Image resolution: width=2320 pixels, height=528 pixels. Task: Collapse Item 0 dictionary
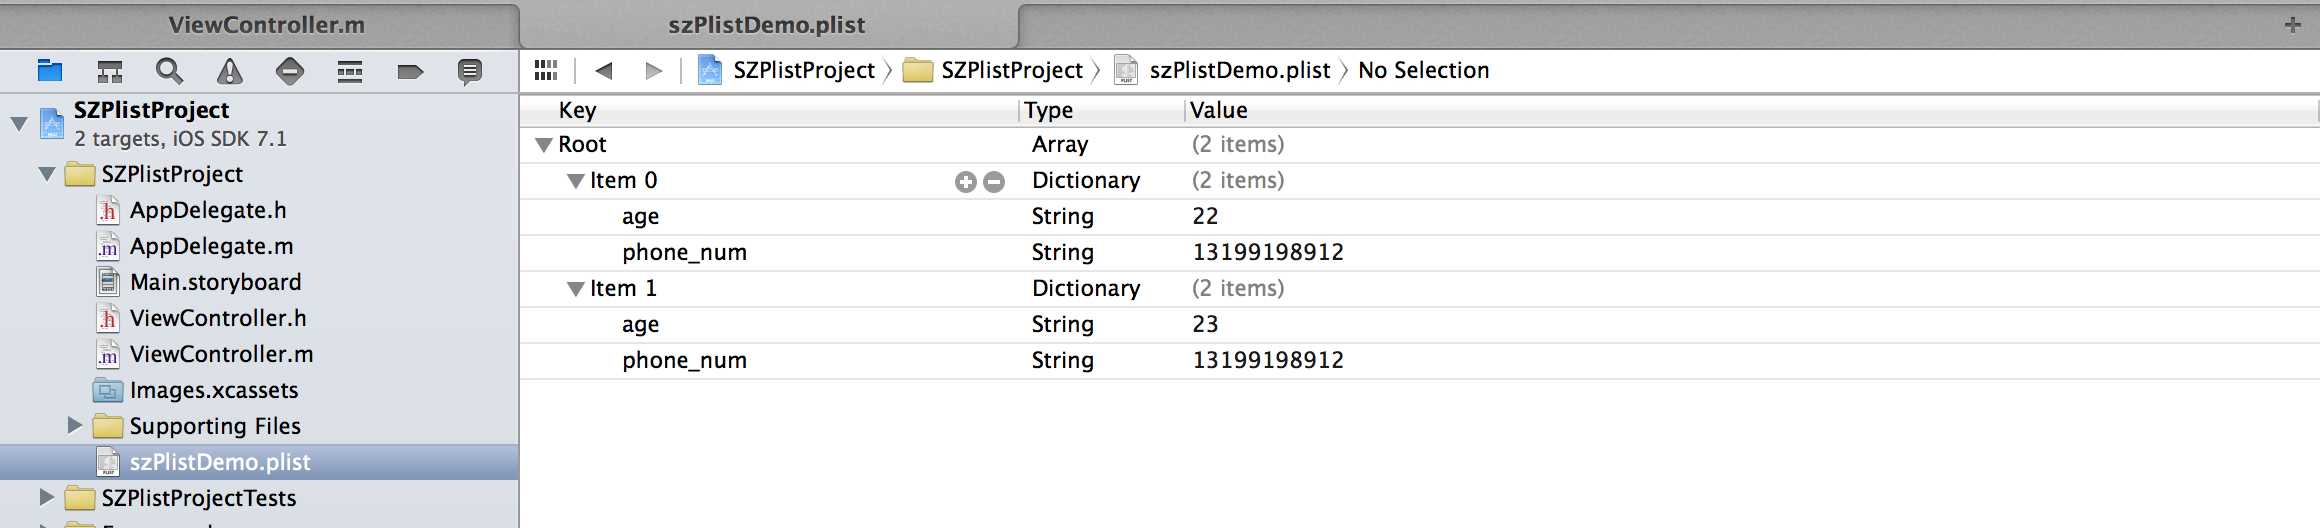[576, 181]
